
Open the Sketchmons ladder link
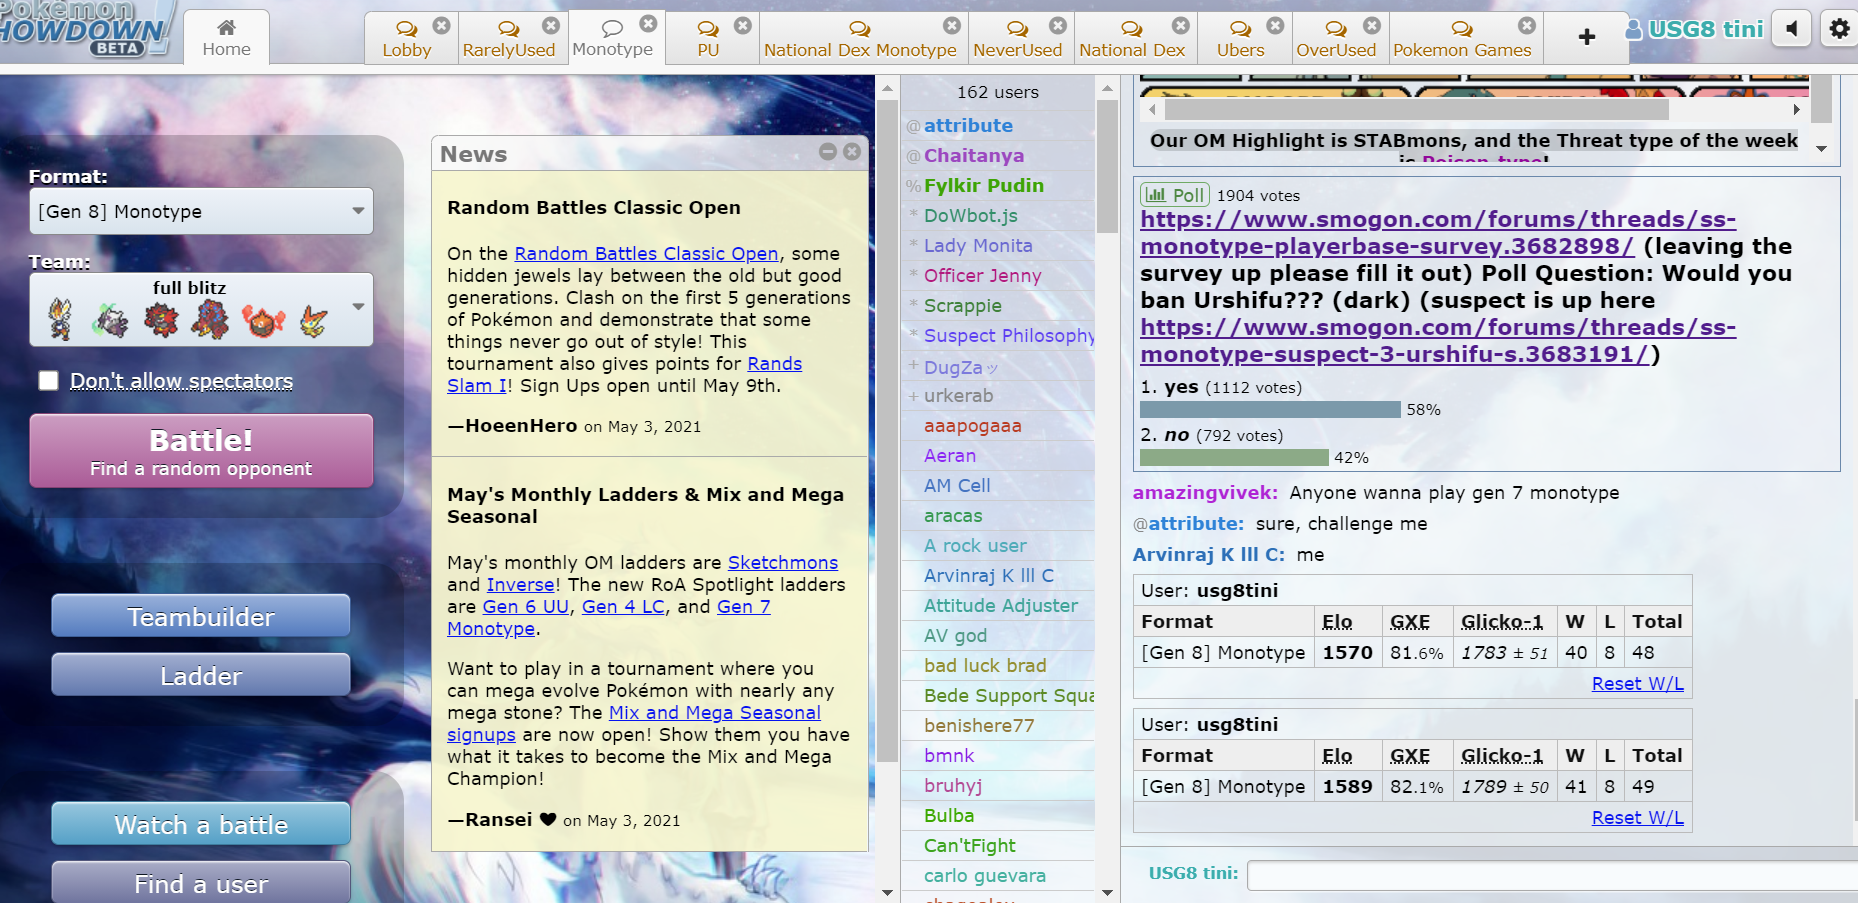(783, 563)
